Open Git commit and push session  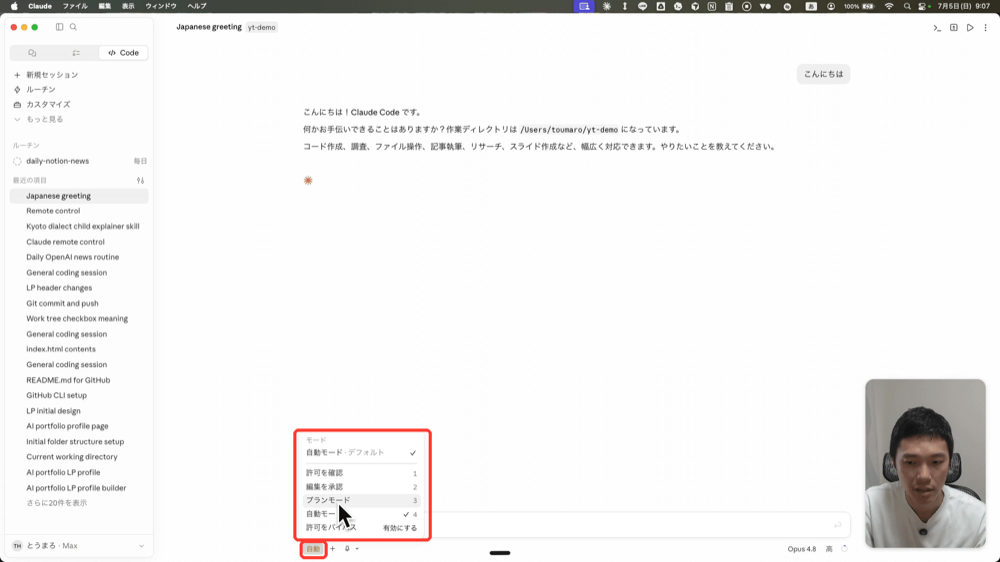[79, 304]
